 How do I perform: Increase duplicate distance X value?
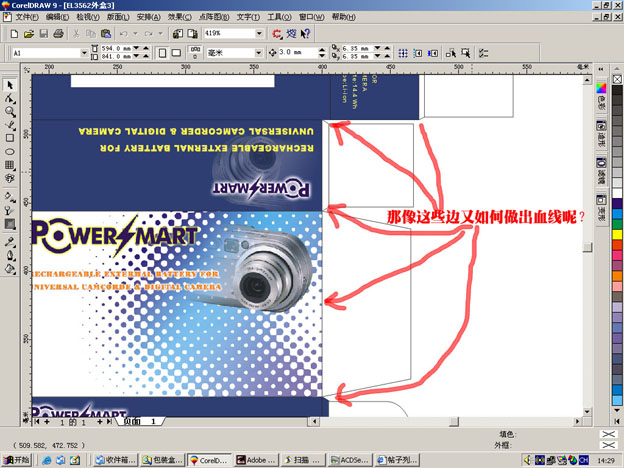[387, 48]
